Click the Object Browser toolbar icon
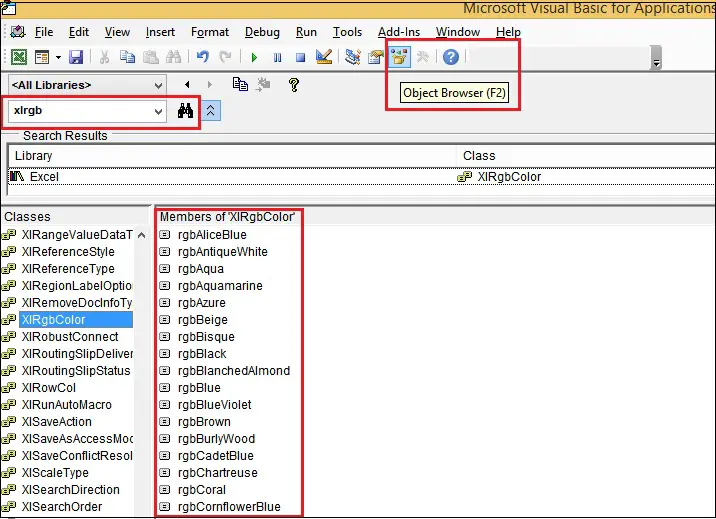The image size is (716, 519). click(x=399, y=57)
